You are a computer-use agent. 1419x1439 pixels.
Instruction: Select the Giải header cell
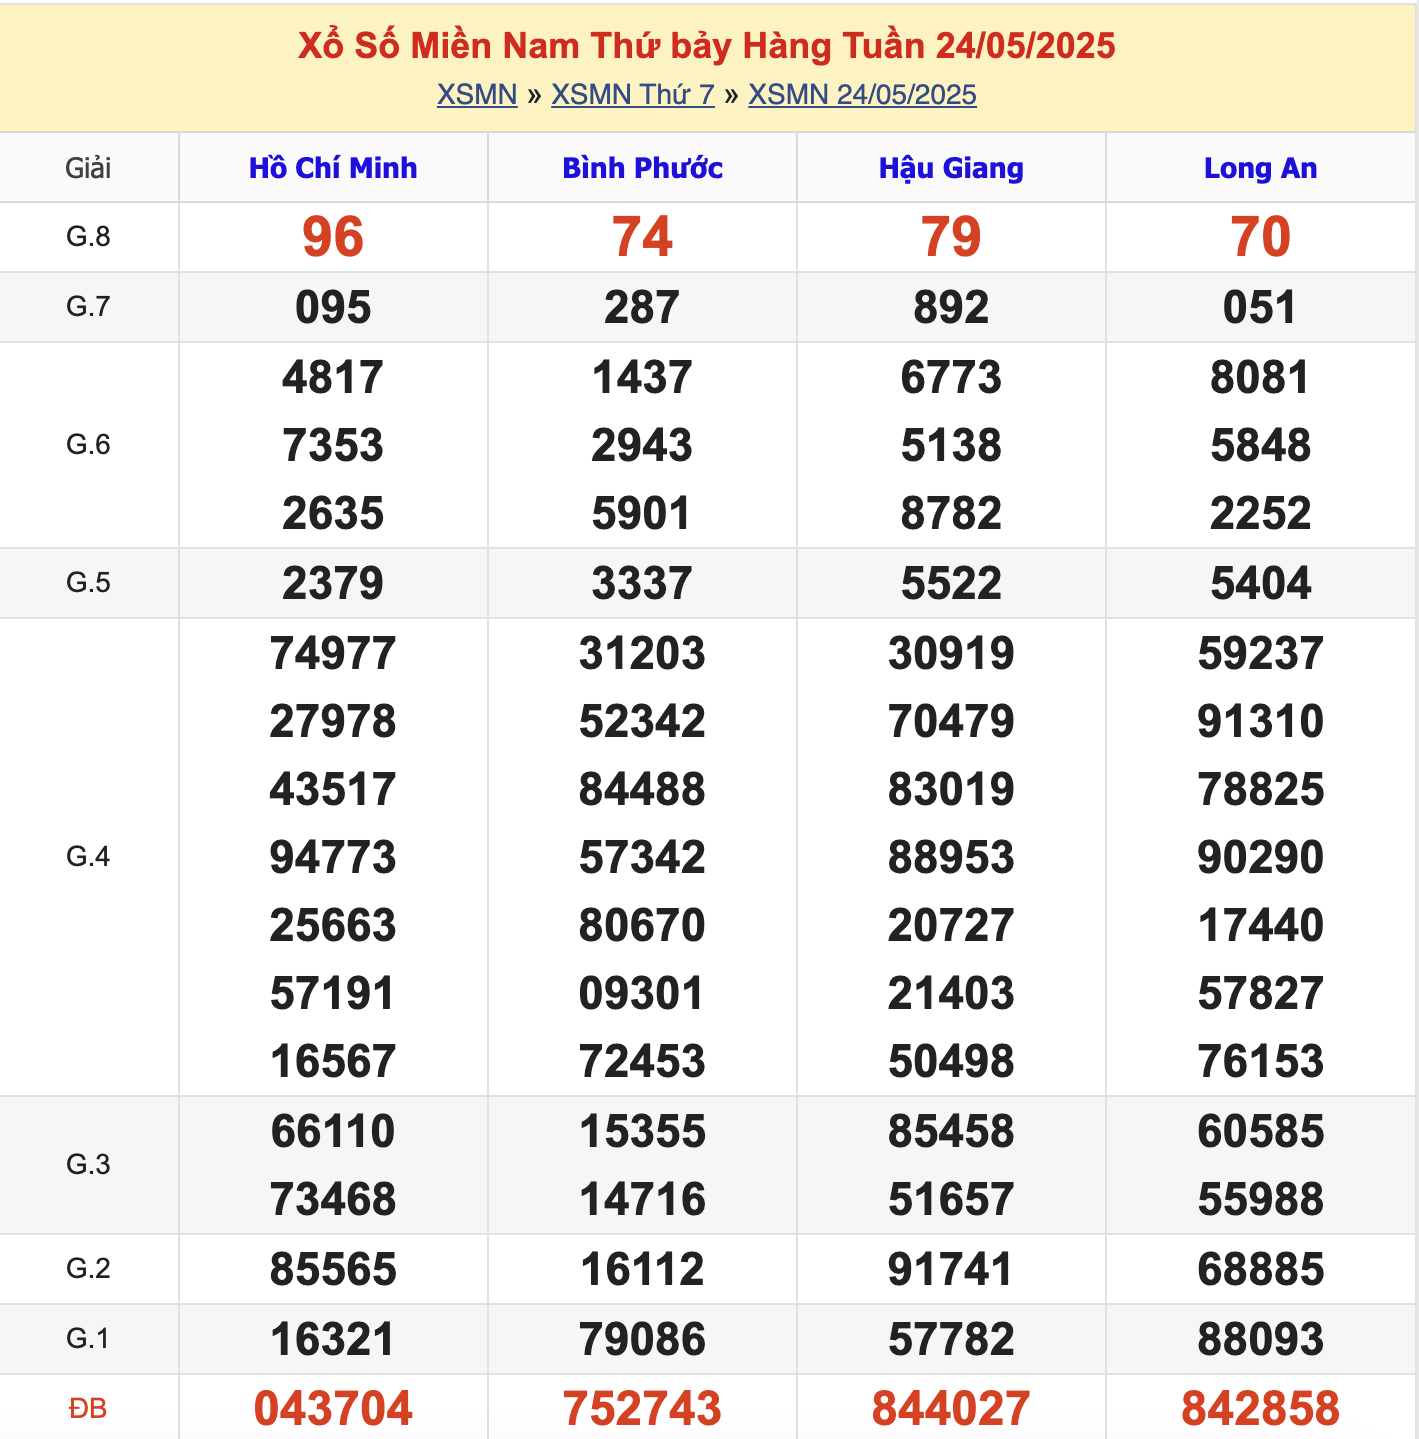[x=88, y=168]
